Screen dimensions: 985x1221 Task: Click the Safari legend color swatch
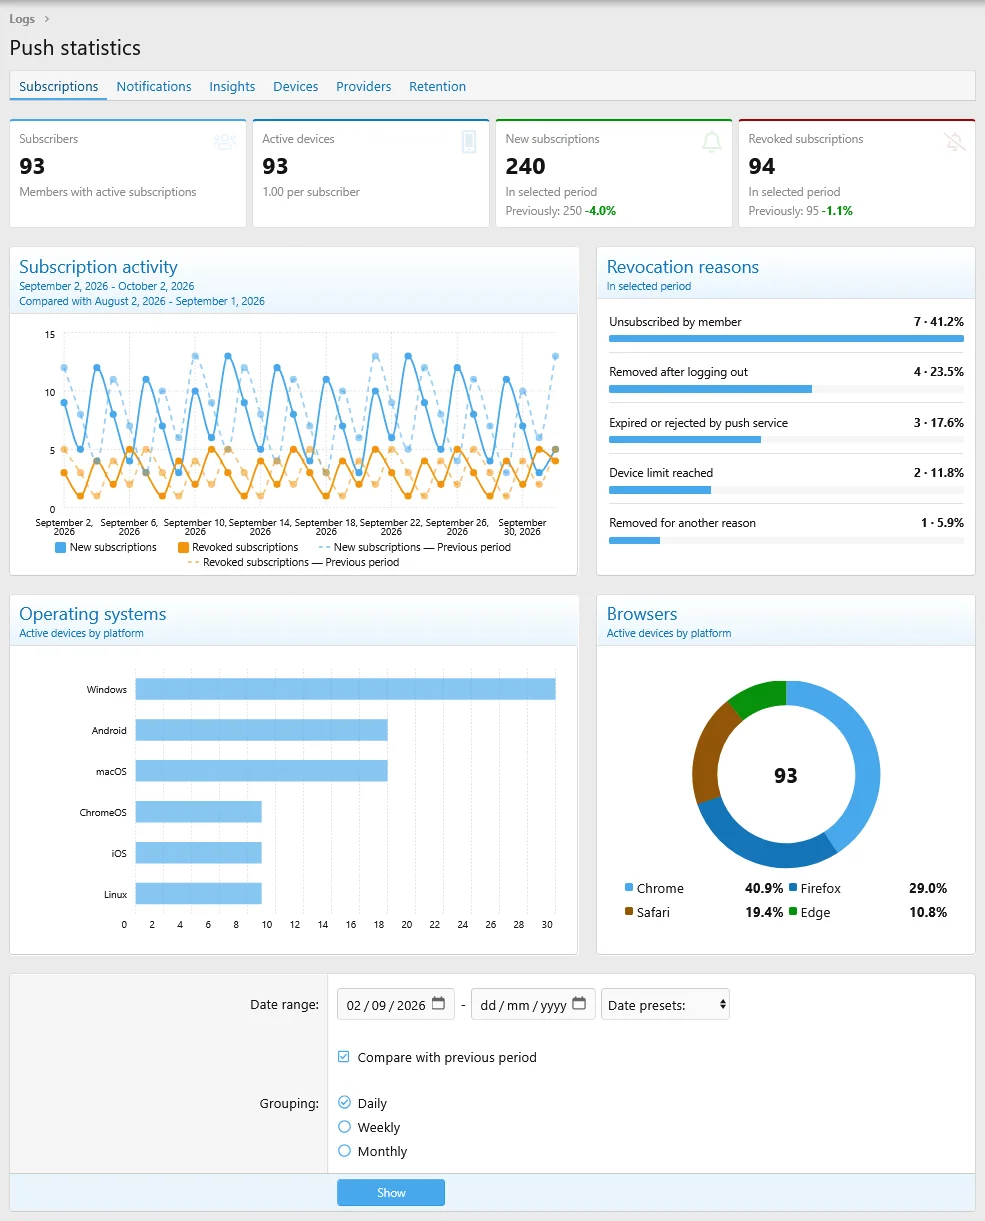click(629, 911)
